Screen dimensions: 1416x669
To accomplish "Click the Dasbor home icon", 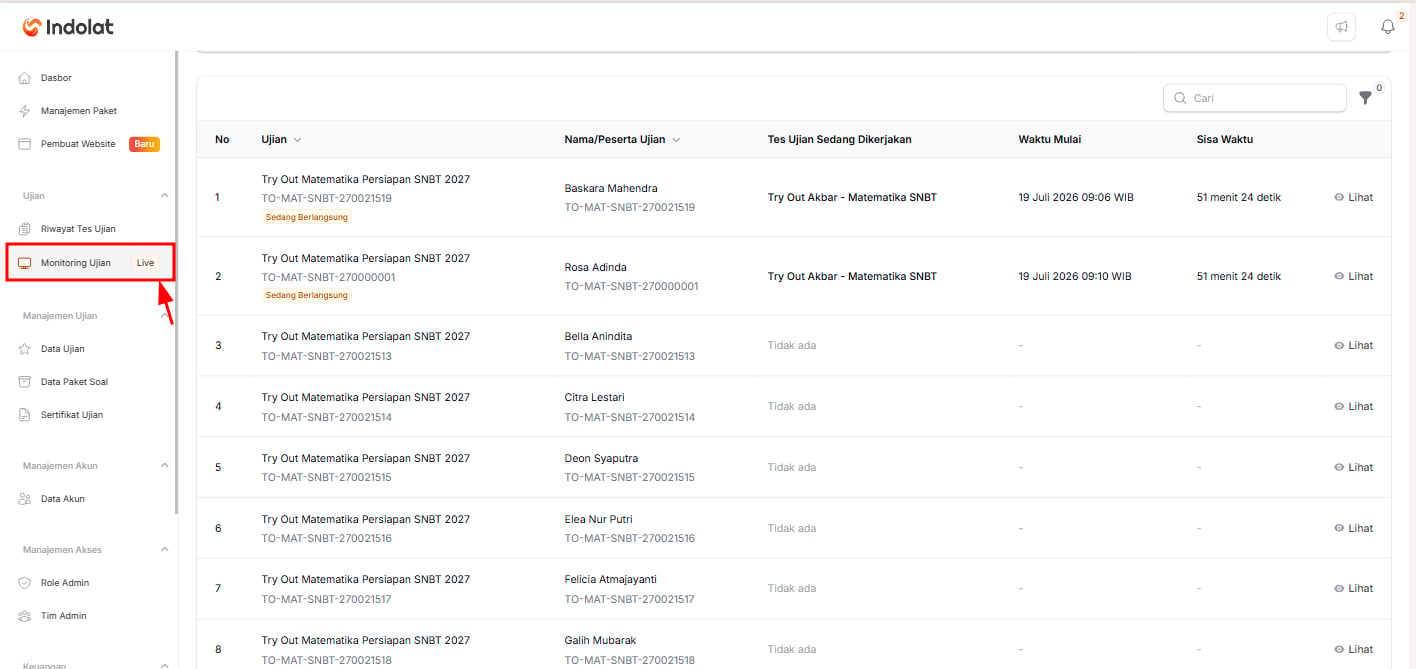I will click(25, 78).
